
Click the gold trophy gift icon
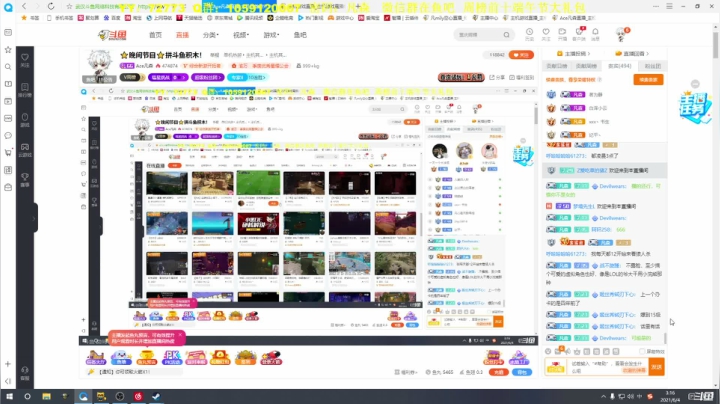[x=146, y=357]
